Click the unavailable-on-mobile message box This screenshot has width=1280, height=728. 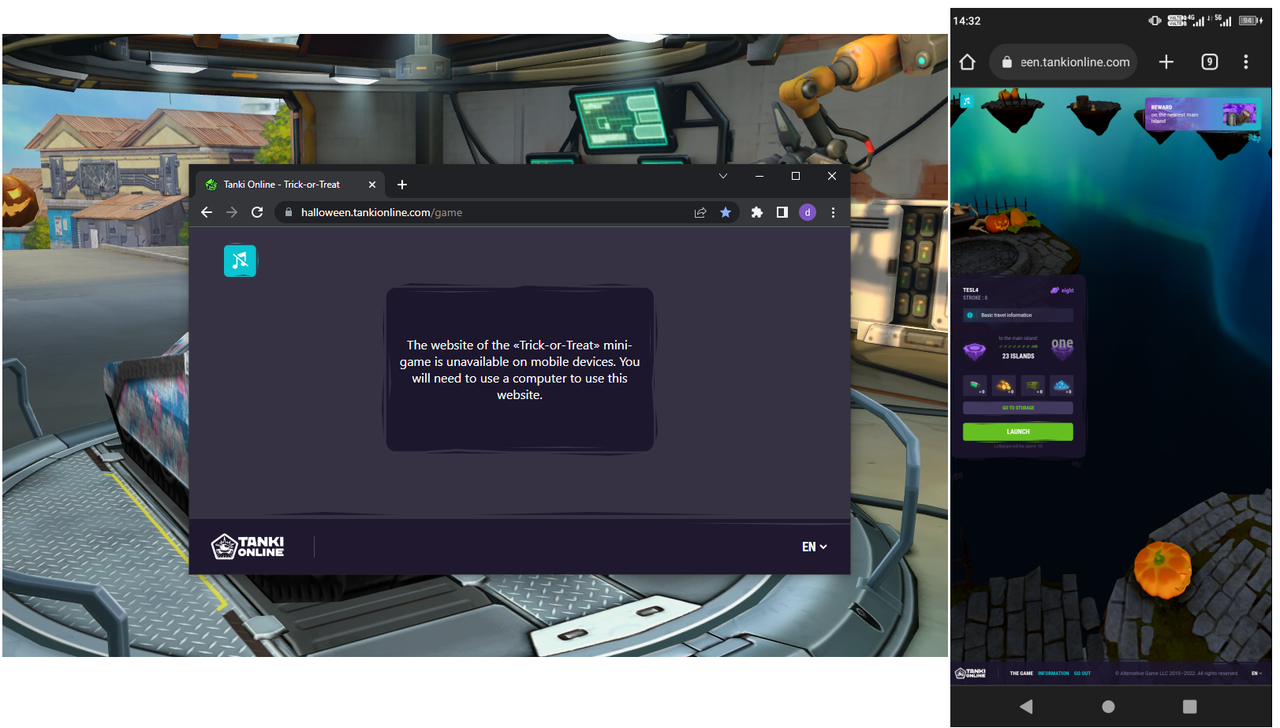520,369
